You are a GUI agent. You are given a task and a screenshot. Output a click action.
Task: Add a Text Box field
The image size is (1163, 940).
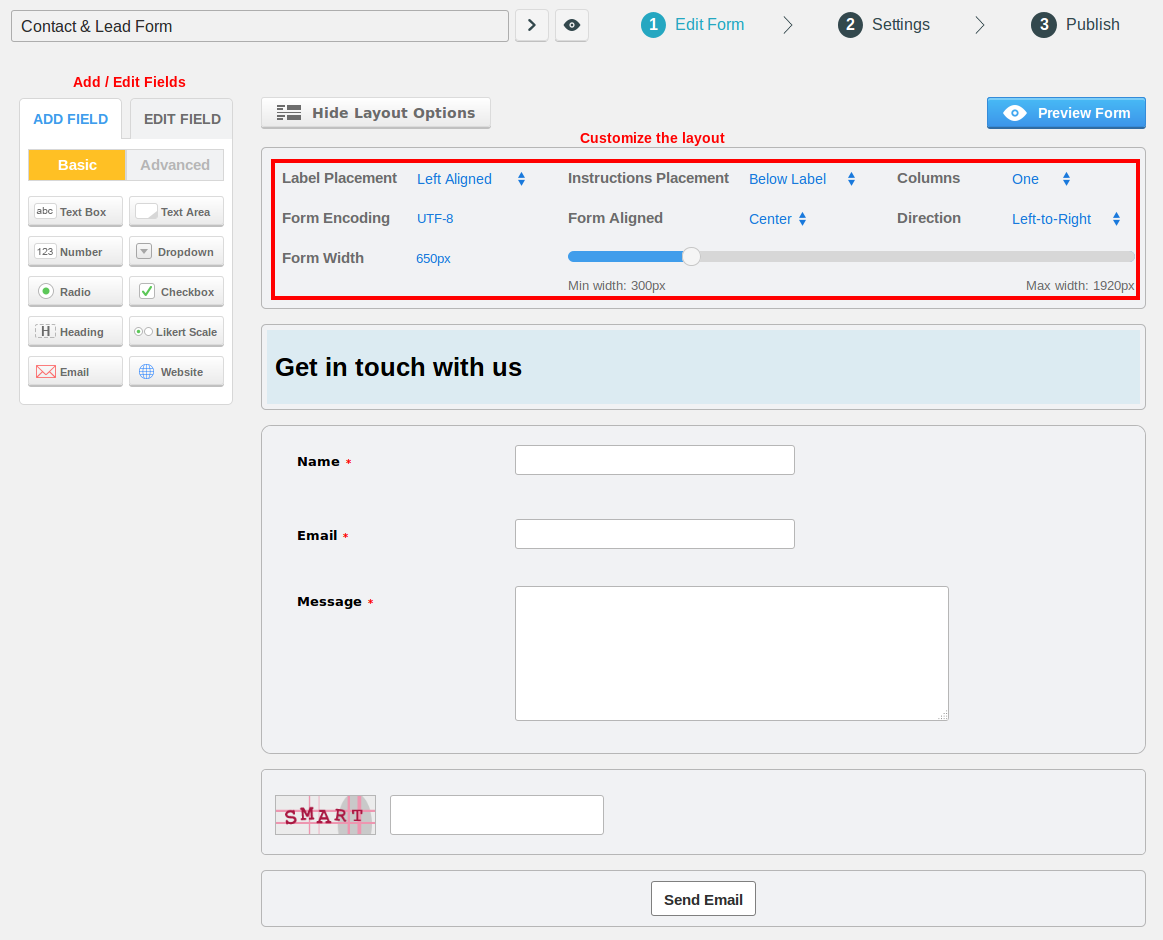click(75, 211)
